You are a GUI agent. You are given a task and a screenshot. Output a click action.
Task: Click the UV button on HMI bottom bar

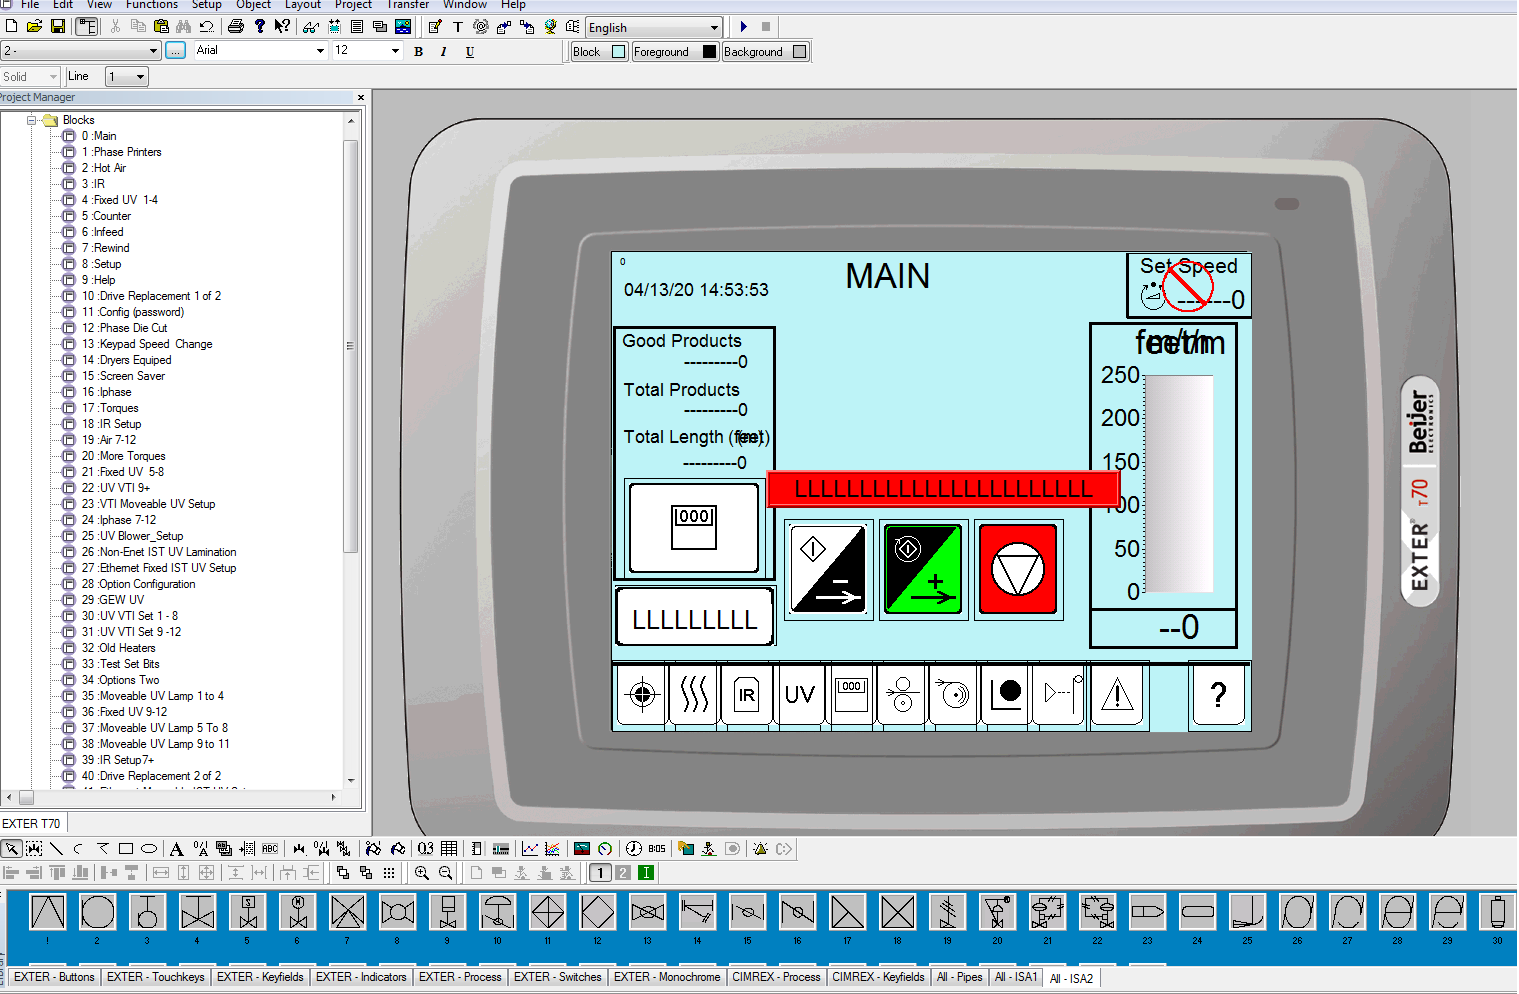pos(799,695)
